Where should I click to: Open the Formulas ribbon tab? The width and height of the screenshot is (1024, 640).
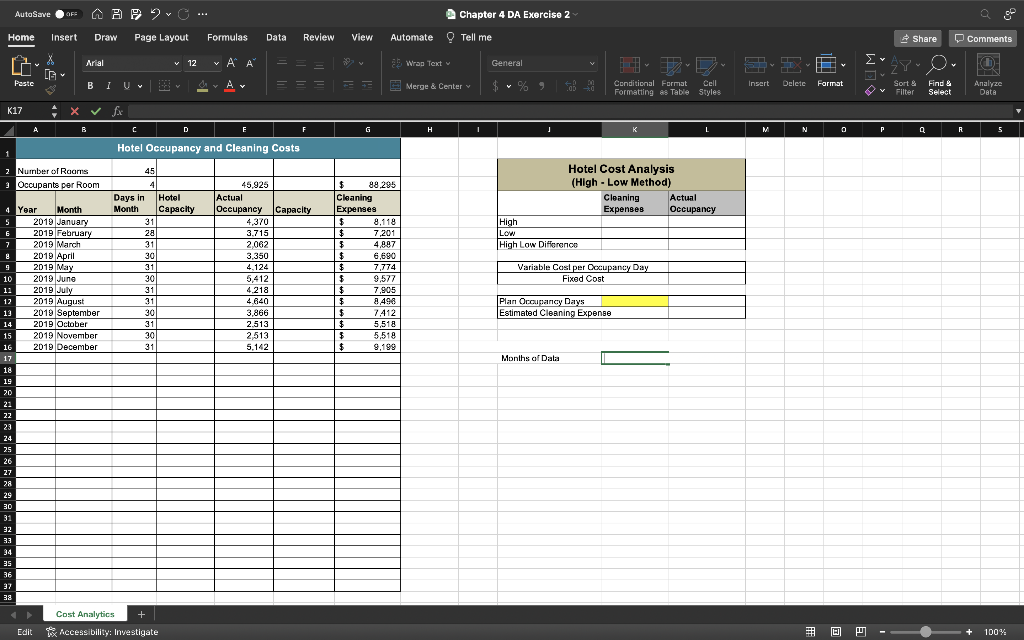(x=227, y=37)
